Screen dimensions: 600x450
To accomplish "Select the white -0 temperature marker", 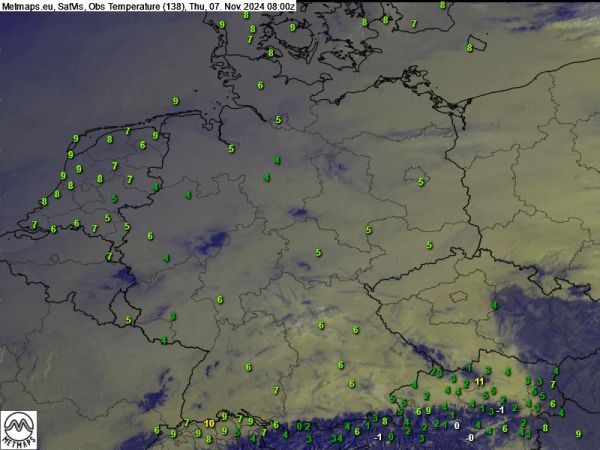I will (470, 438).
